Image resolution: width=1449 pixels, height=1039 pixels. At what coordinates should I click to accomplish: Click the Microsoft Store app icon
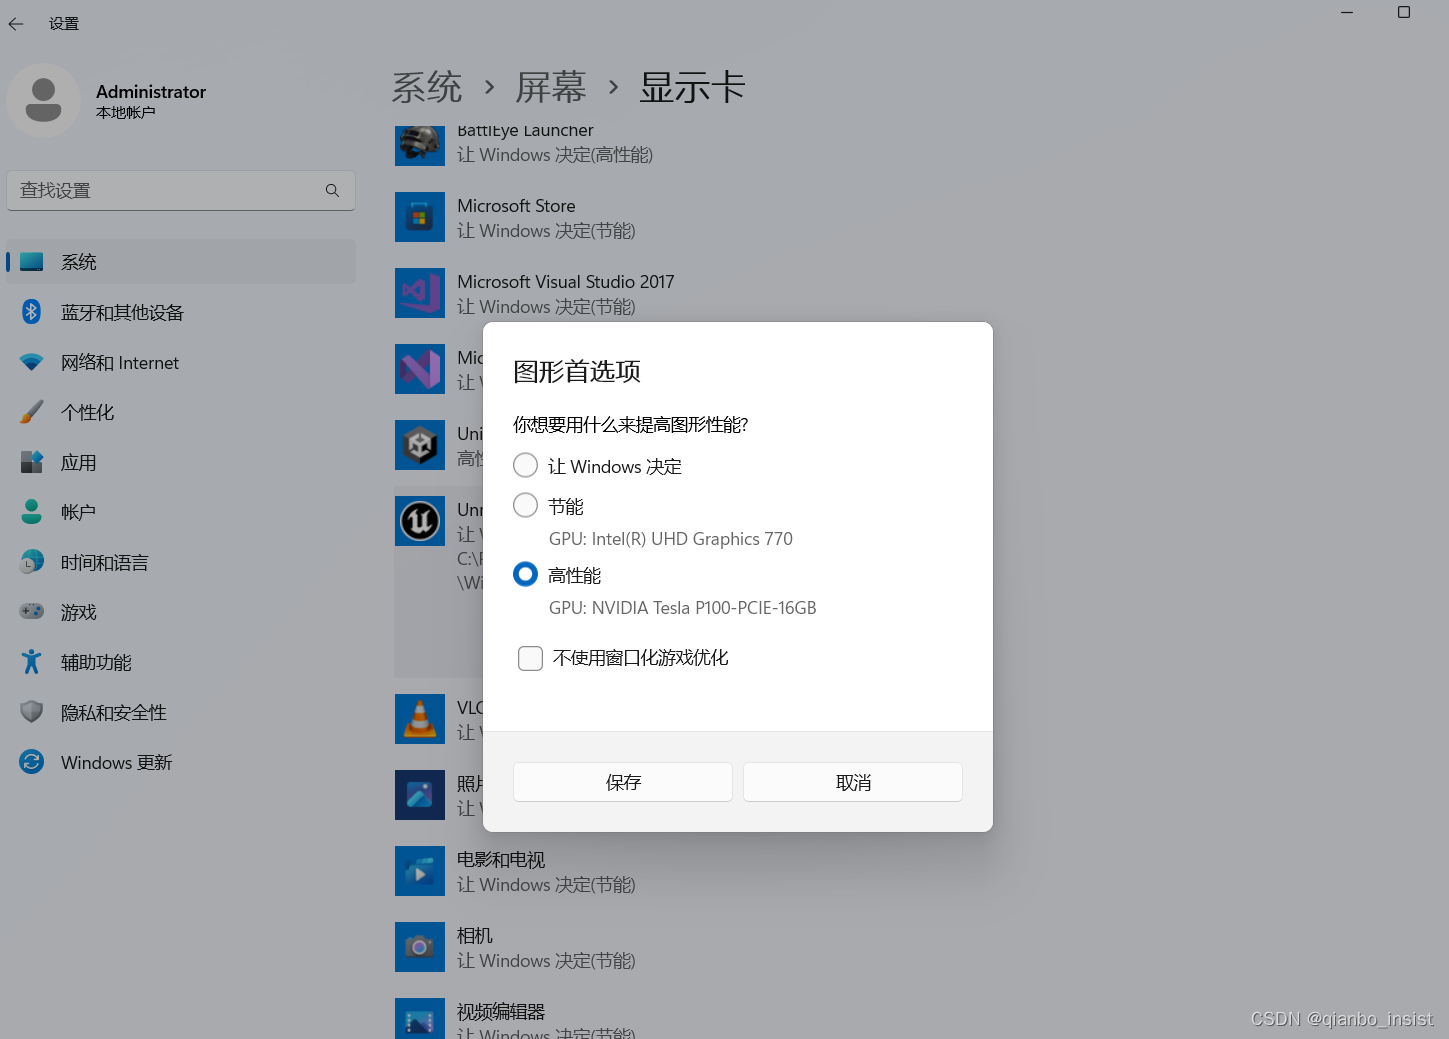420,217
